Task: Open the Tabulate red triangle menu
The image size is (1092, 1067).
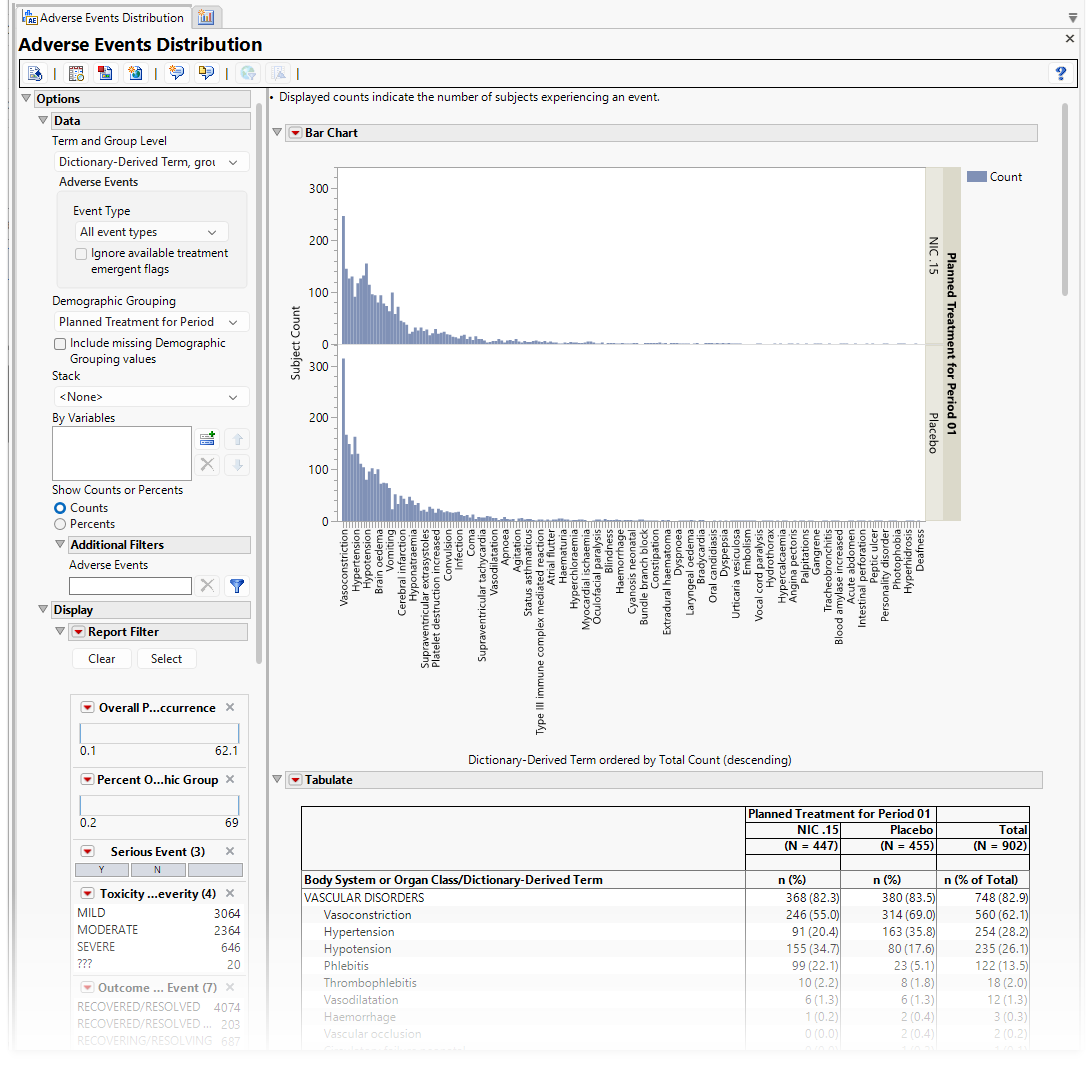Action: [x=295, y=780]
